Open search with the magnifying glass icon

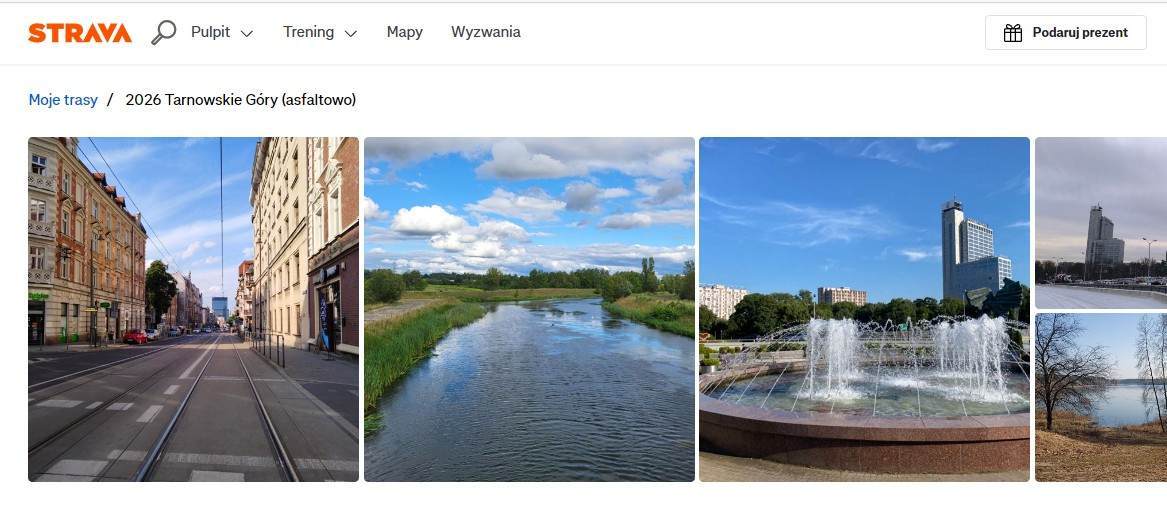pos(163,33)
